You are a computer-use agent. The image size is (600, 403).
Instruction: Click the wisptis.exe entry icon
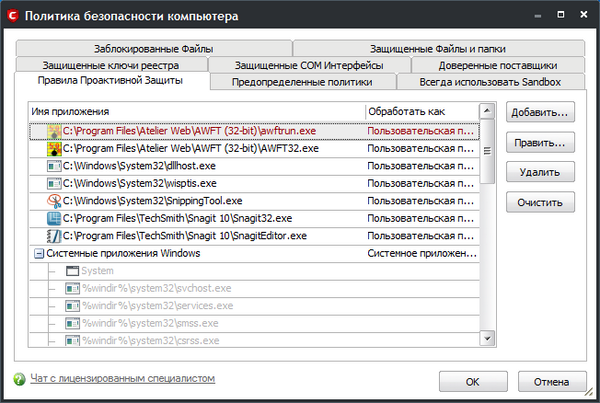[53, 183]
